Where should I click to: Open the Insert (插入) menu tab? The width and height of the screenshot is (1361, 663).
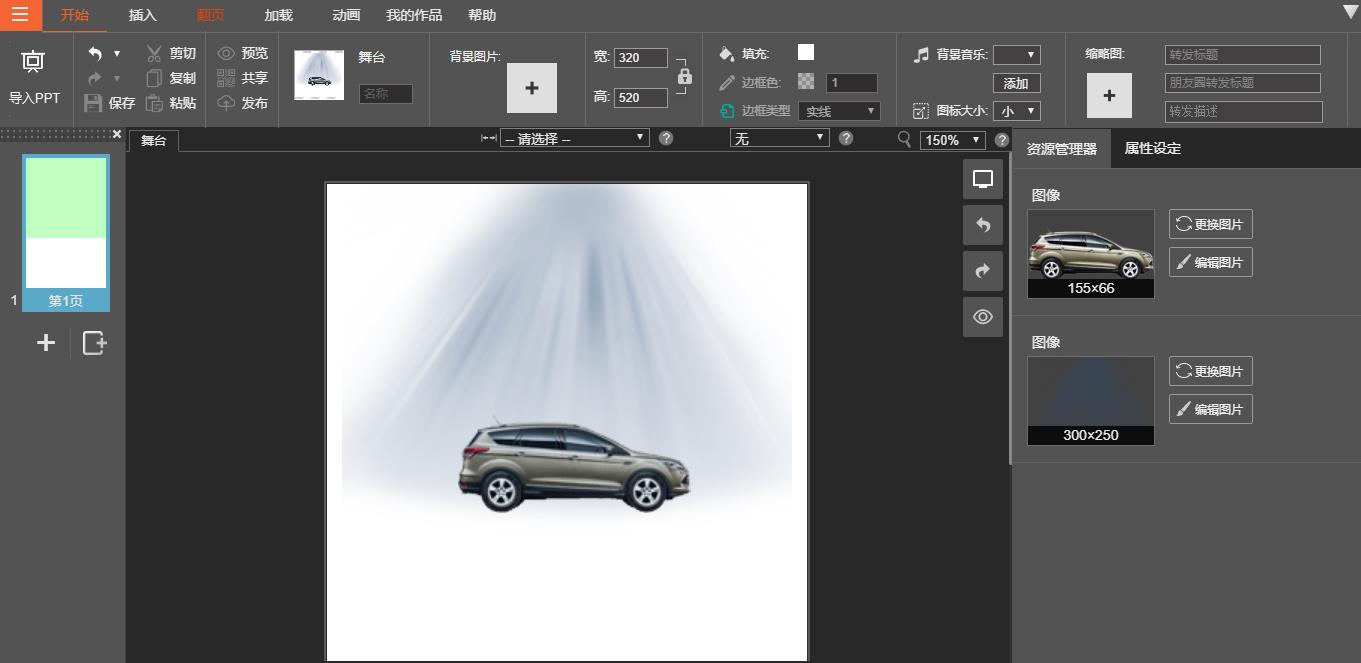click(x=143, y=15)
